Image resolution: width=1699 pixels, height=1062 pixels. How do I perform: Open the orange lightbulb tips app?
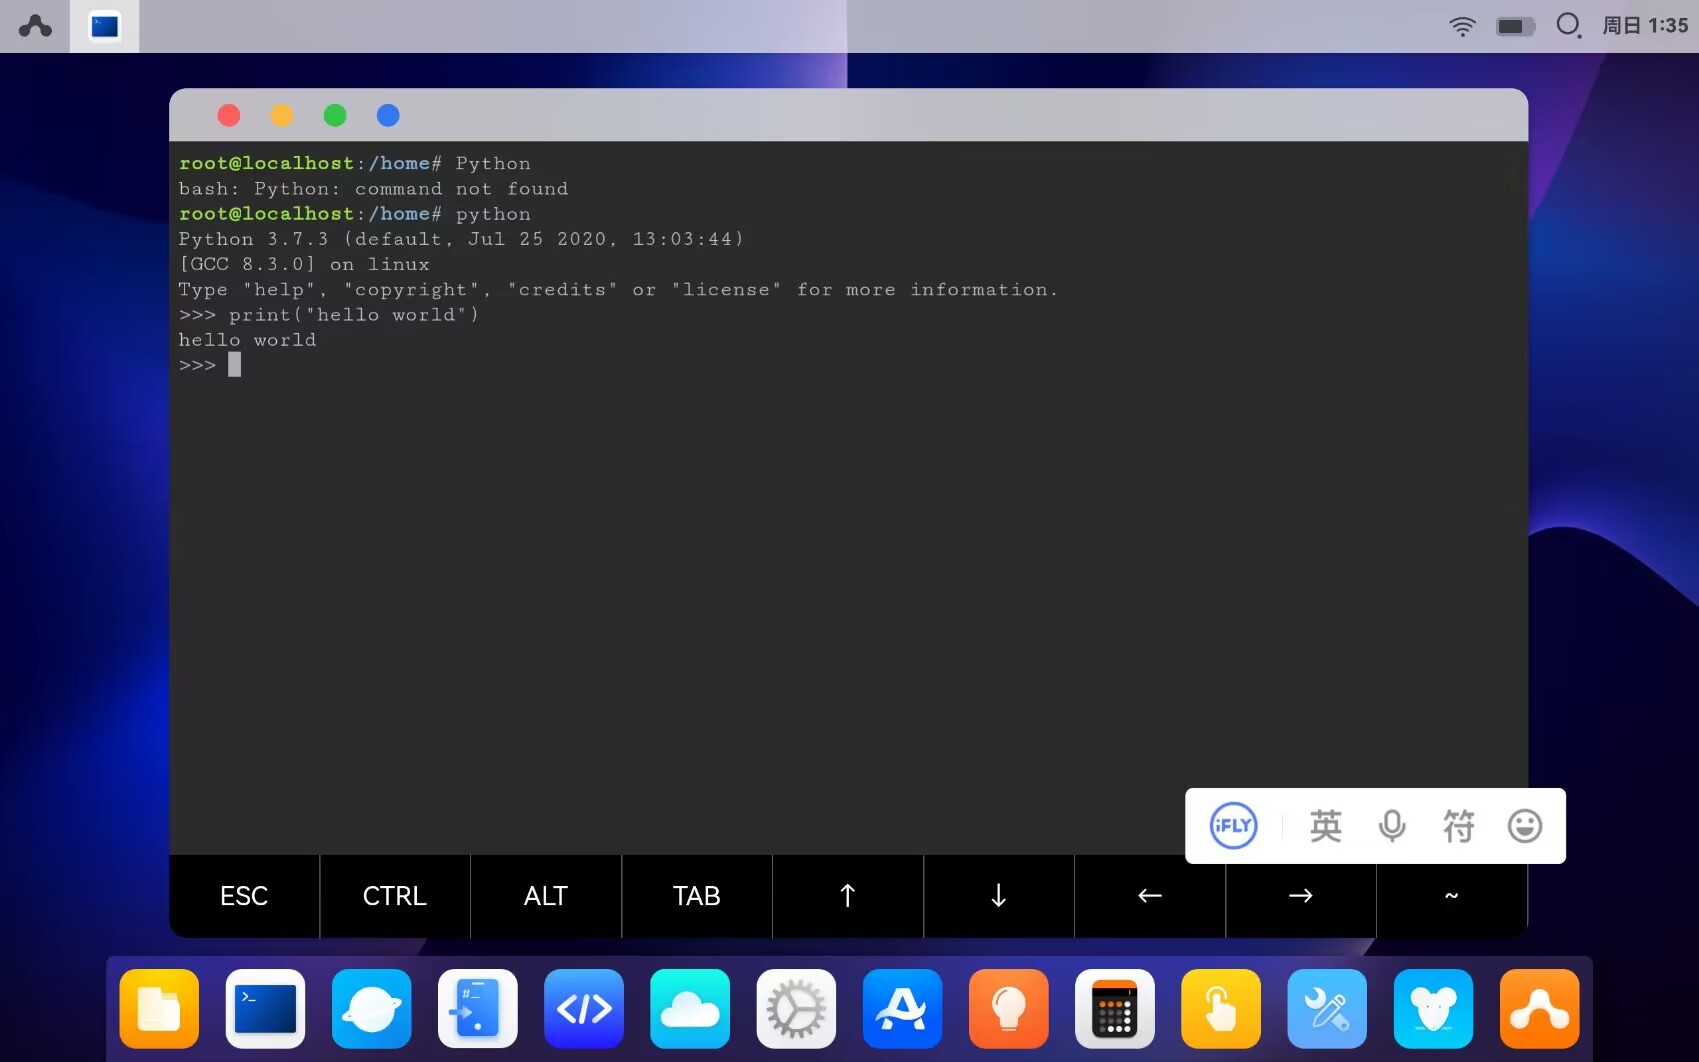(1009, 1009)
